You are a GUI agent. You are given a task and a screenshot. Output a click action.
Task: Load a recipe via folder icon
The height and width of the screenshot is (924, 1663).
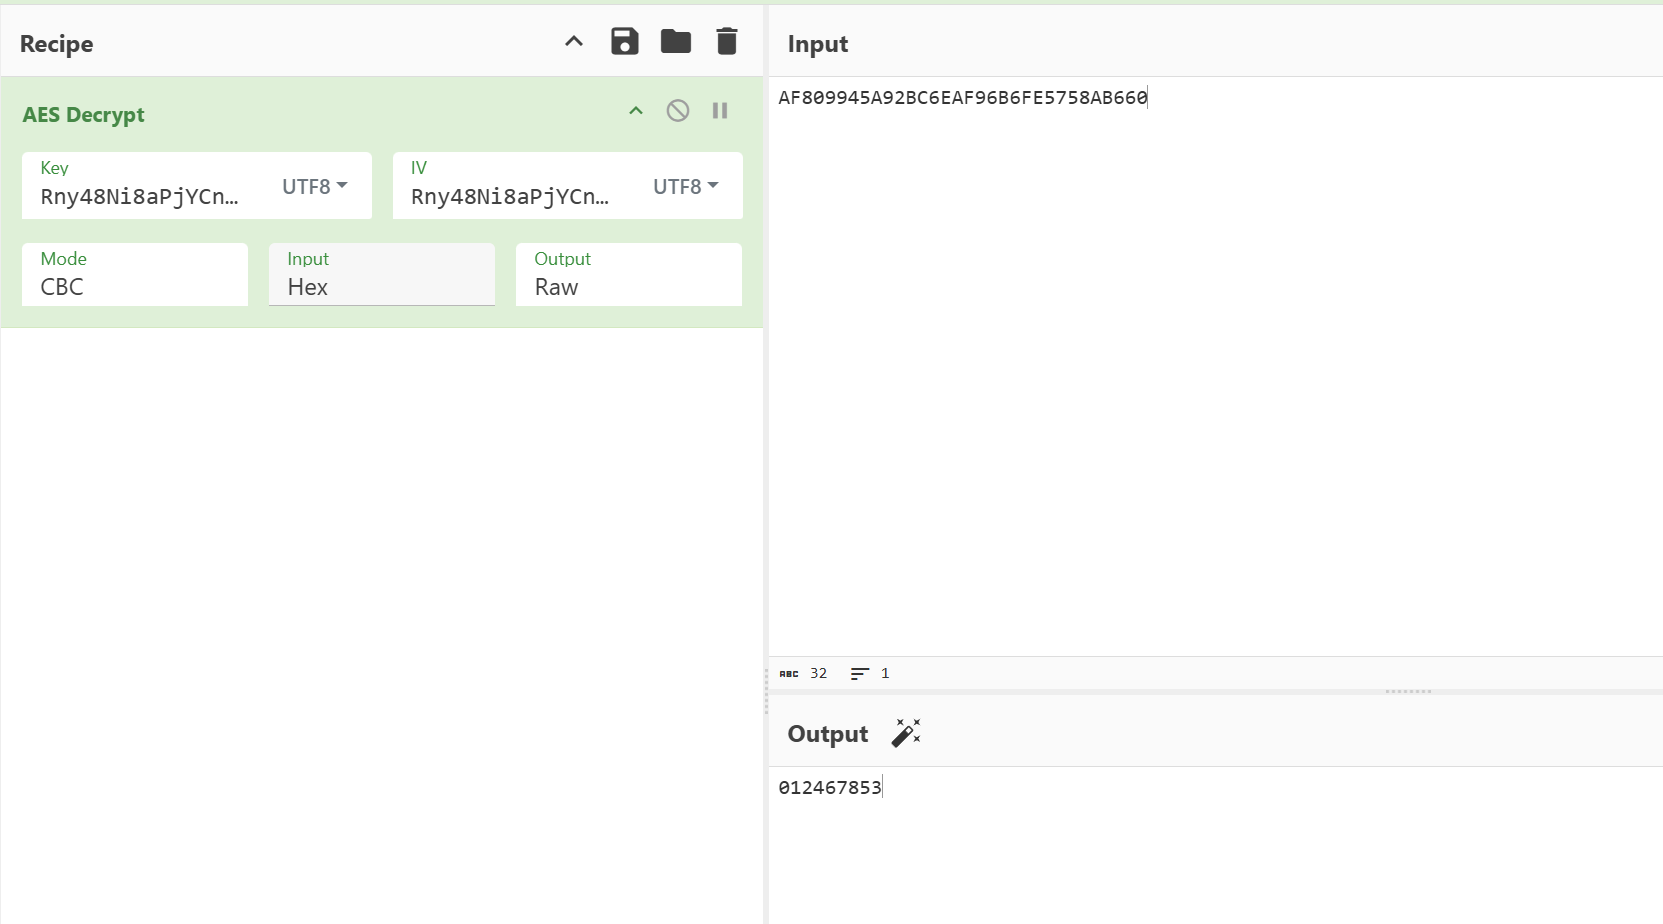pyautogui.click(x=676, y=42)
